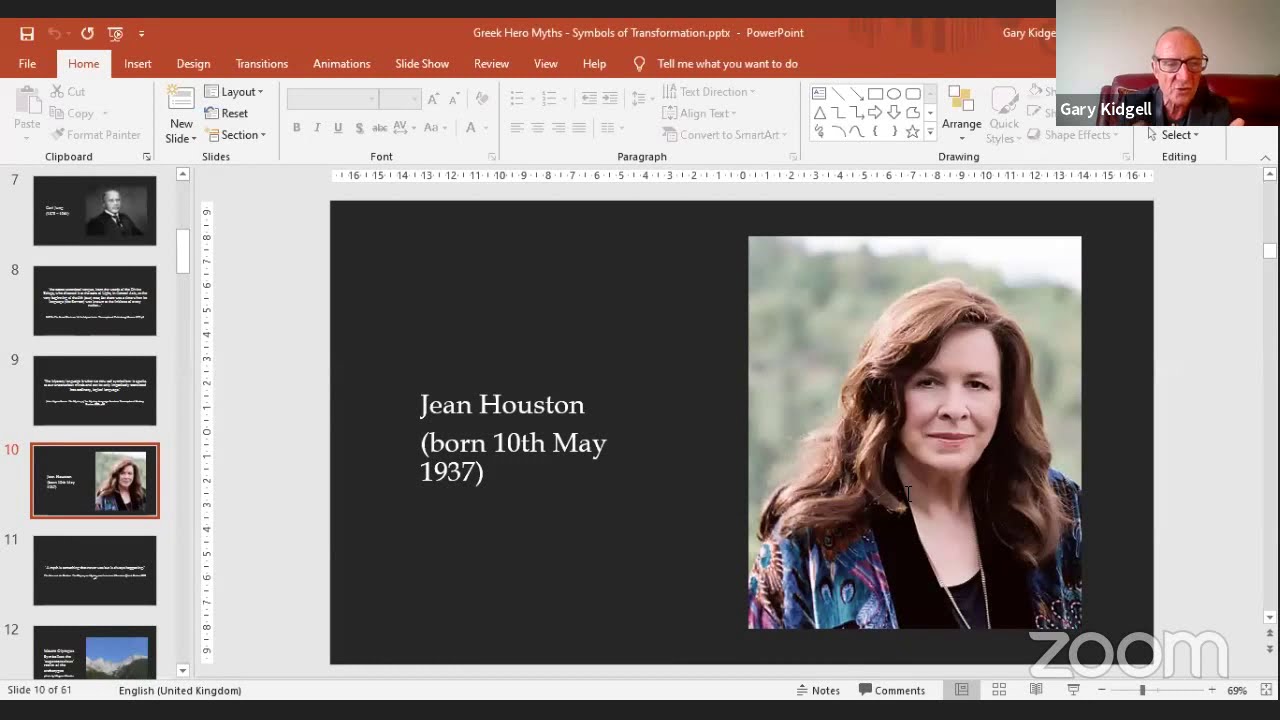Select rectangle shape in shapes gallery
This screenshot has width=1280, height=720.
[875, 94]
